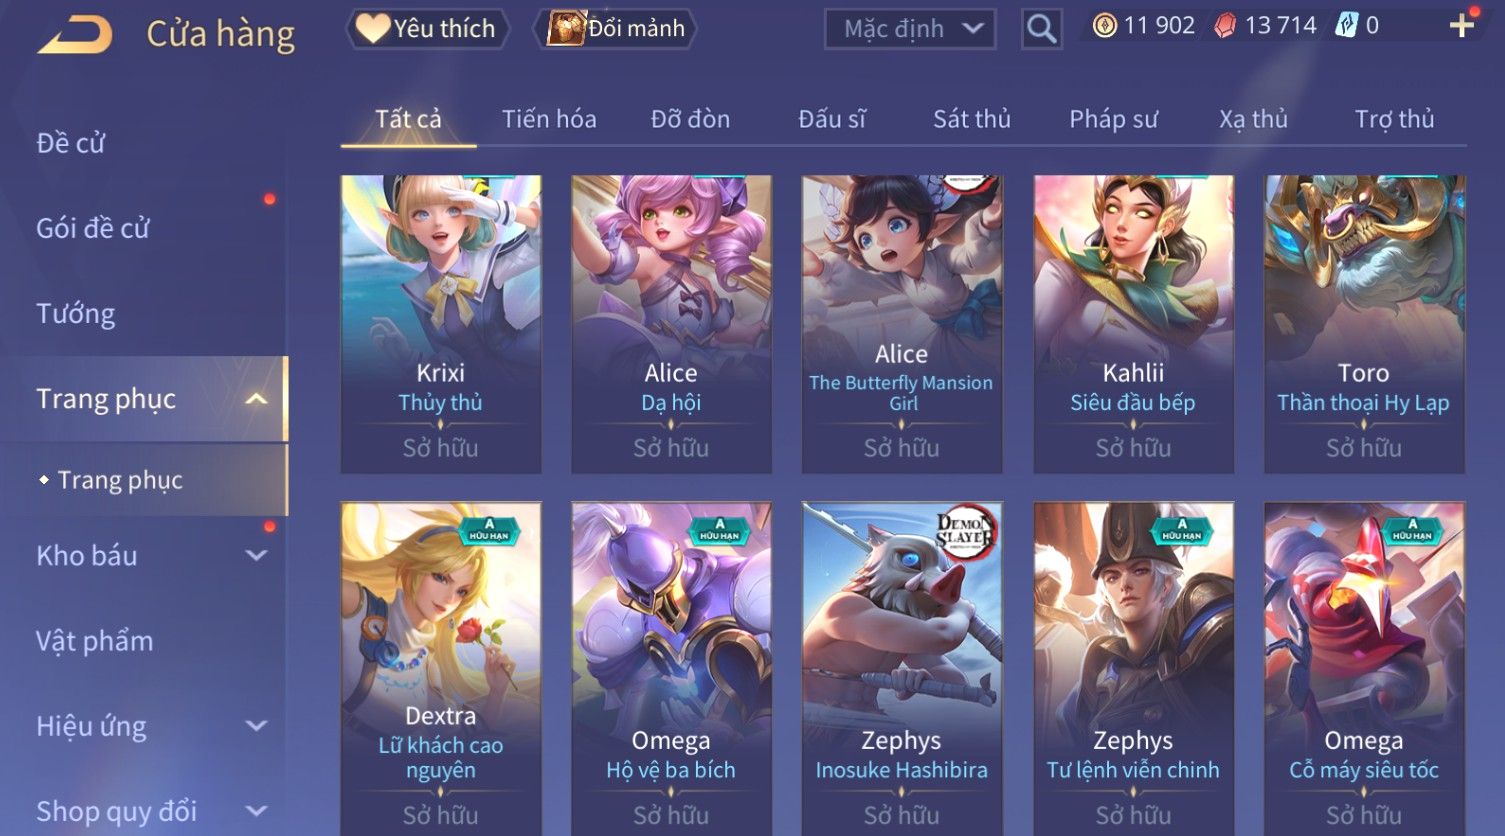Collapse the Trang phục sidebar section
This screenshot has width=1505, height=836.
(x=256, y=399)
